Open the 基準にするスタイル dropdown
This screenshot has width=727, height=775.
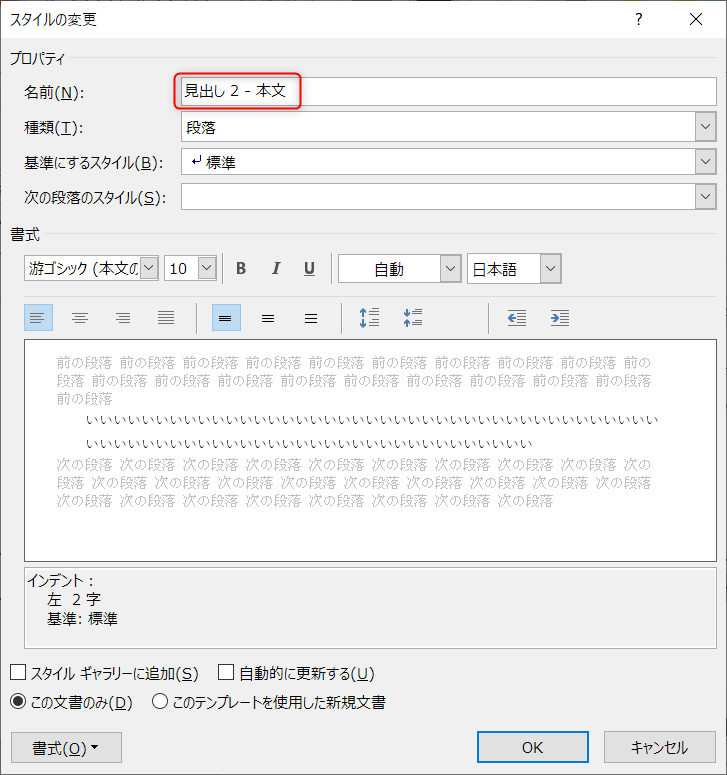tap(706, 162)
